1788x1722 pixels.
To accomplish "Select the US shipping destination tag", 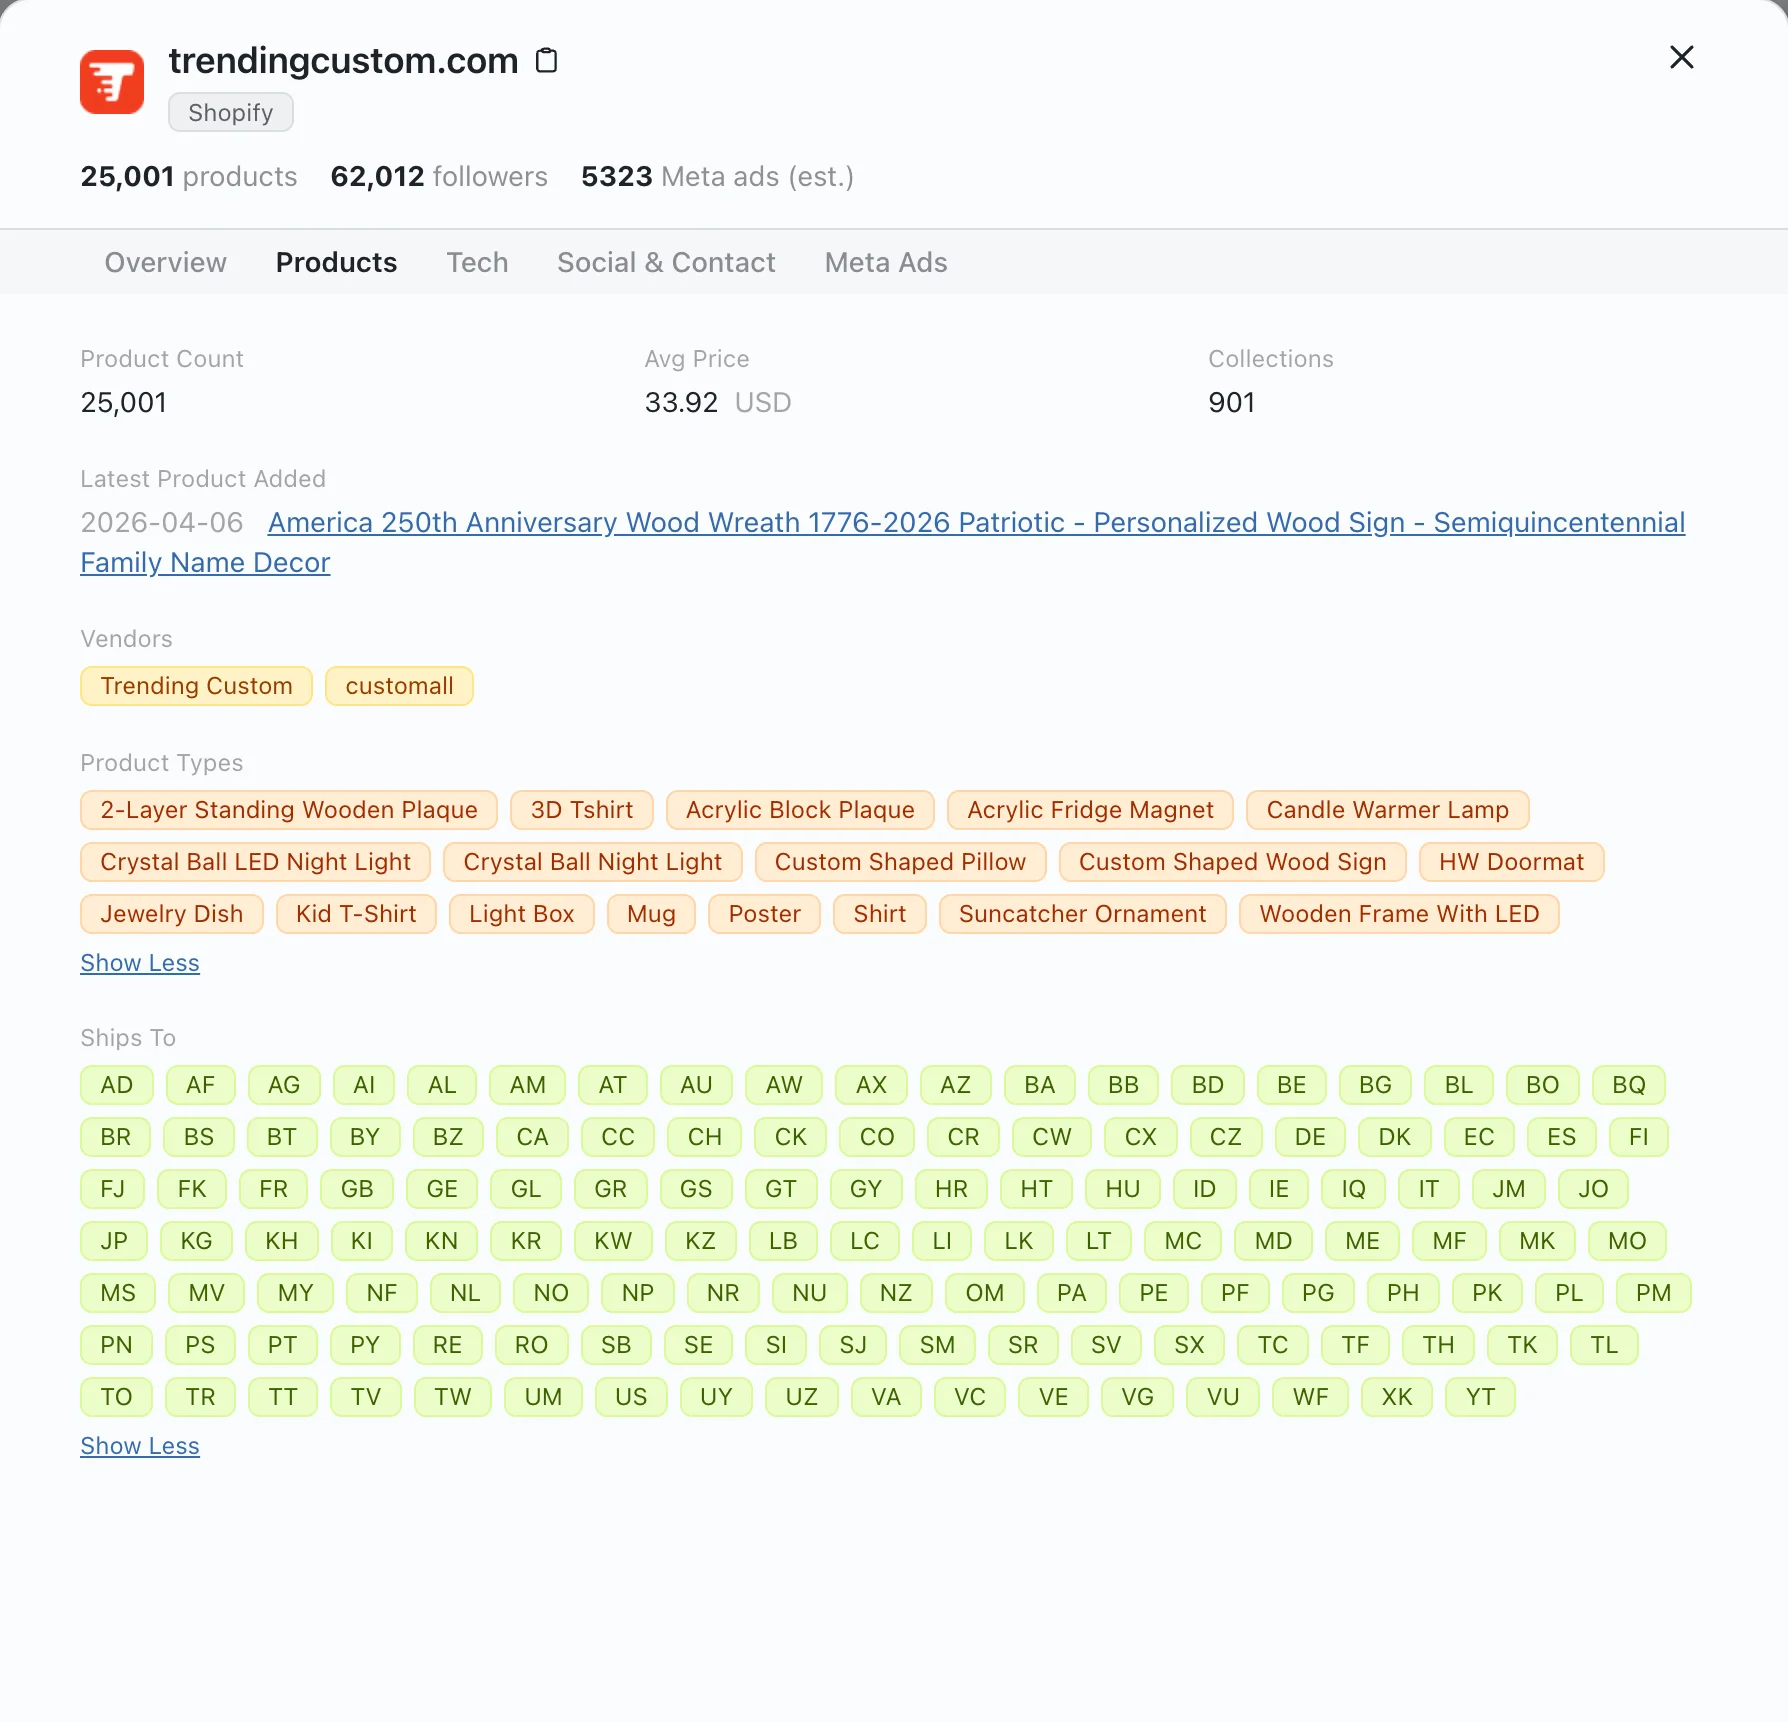I will point(631,1397).
